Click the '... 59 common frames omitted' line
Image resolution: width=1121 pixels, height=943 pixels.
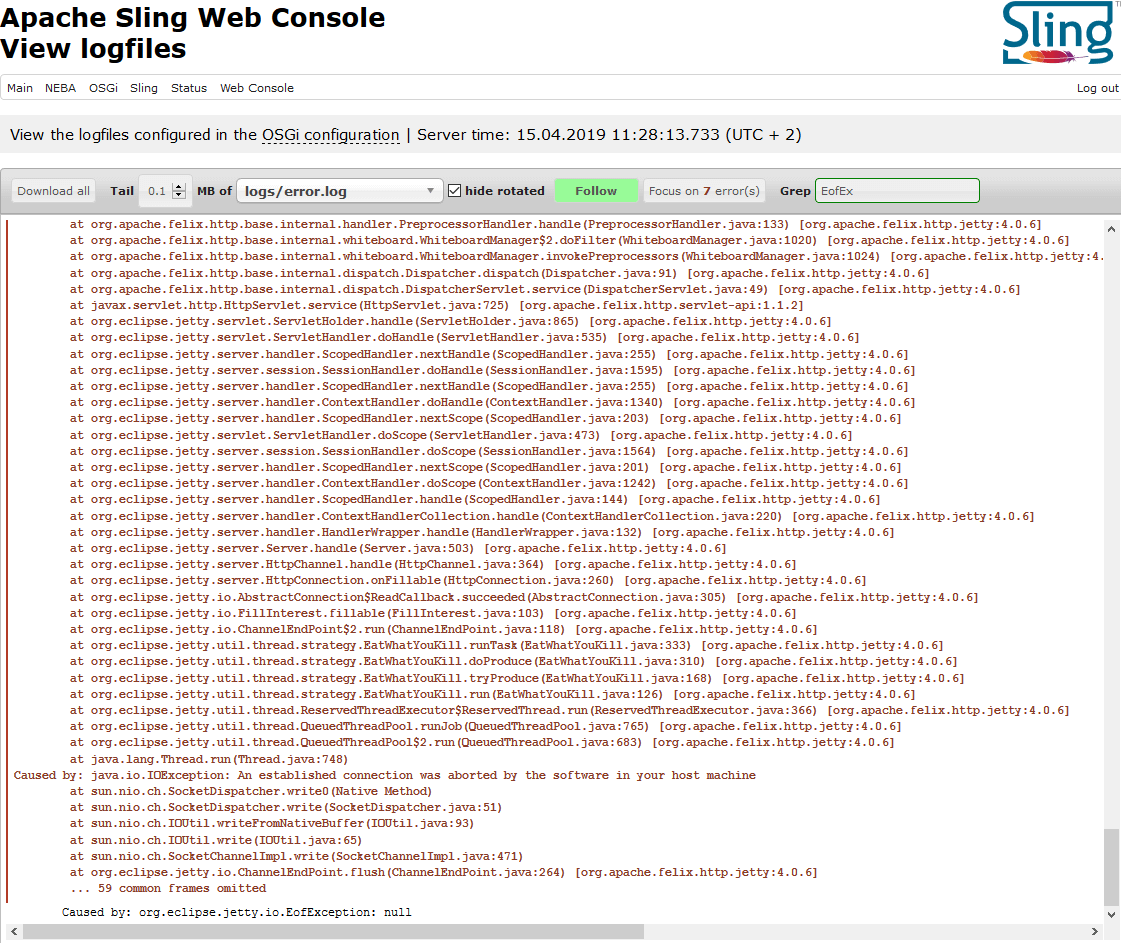tap(168, 889)
